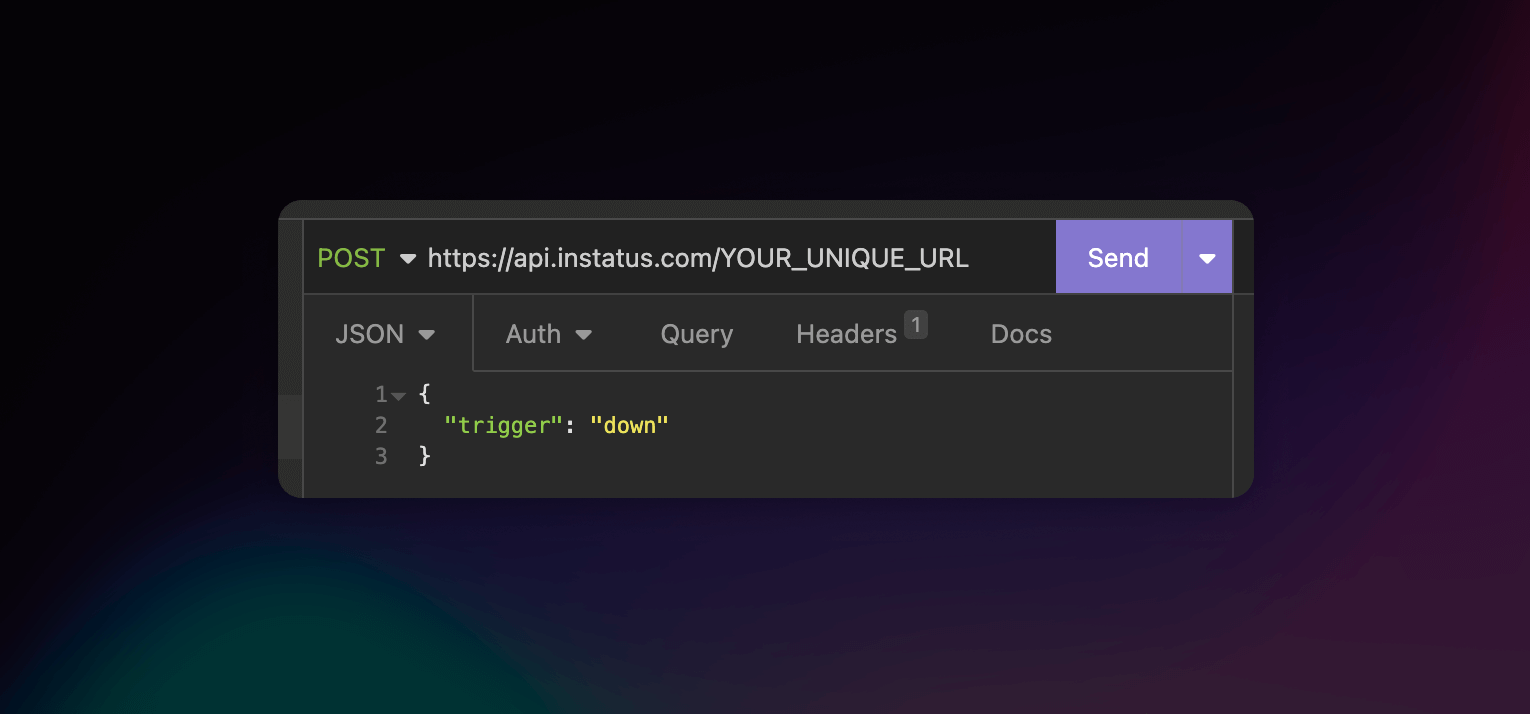
Task: Collapse the JSON block fold arrow
Action: pyautogui.click(x=399, y=396)
